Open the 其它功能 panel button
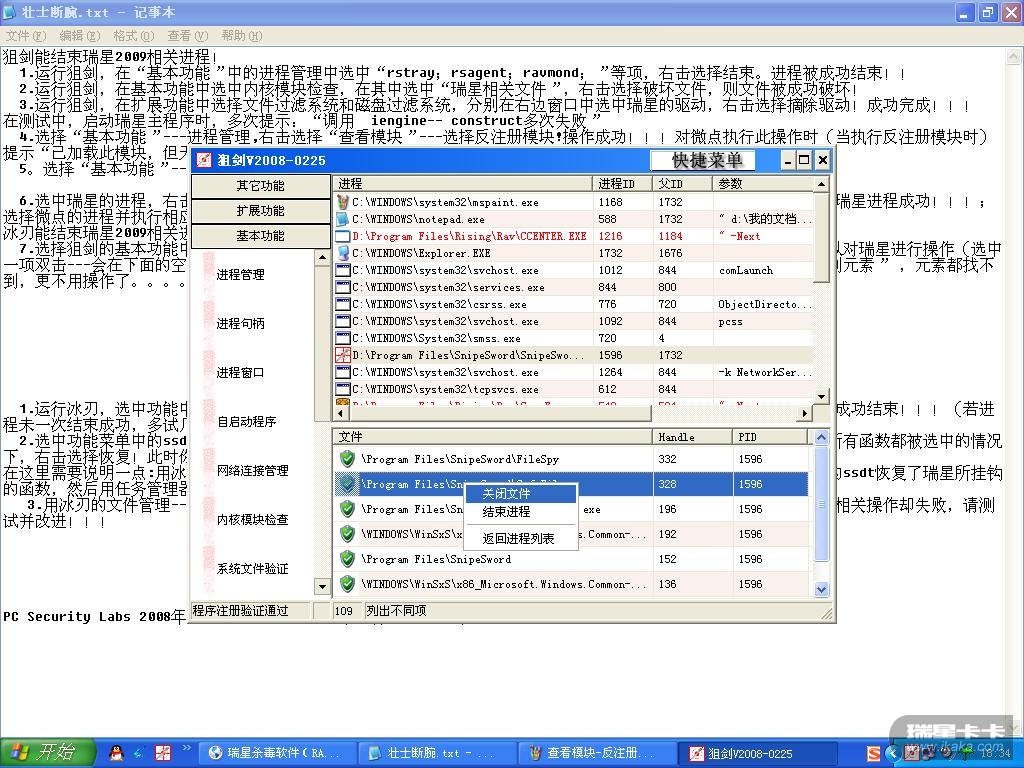 261,186
